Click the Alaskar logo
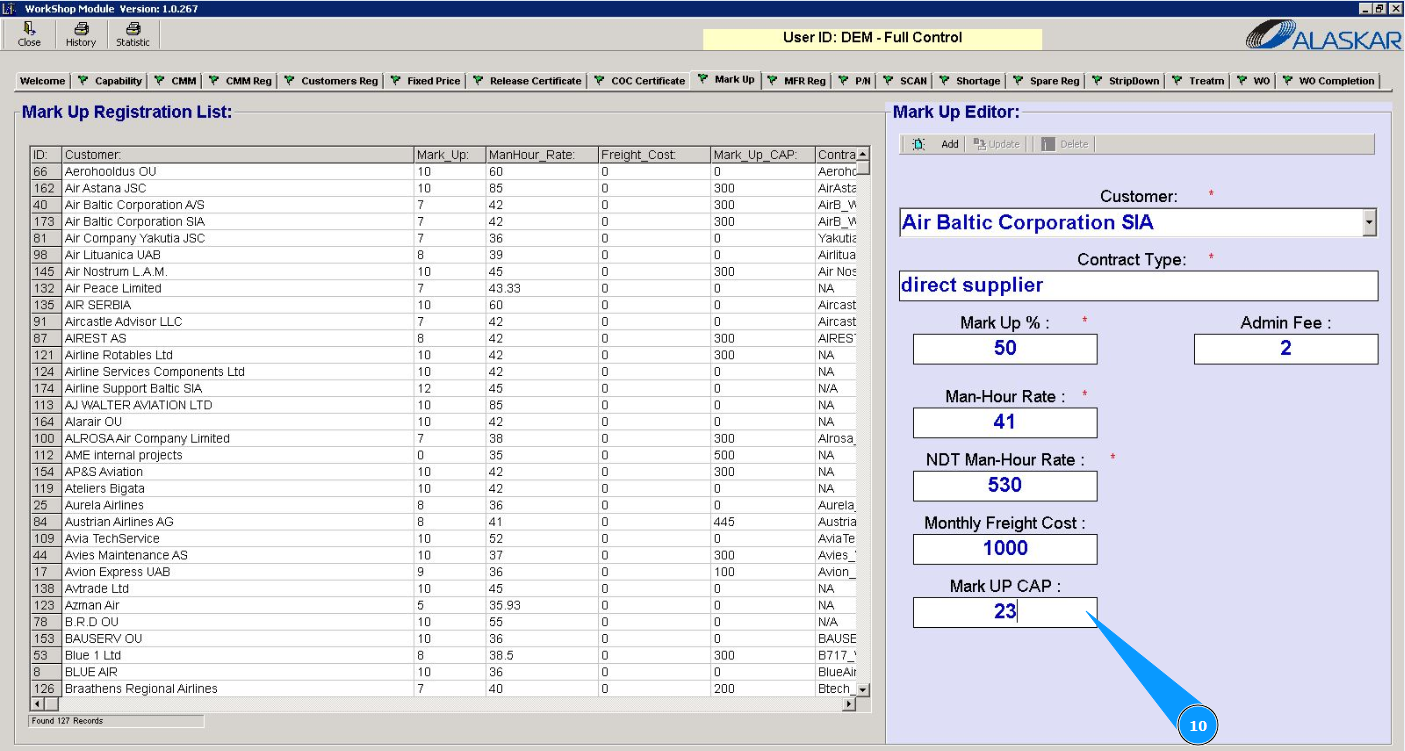This screenshot has height=751, width=1405. (1322, 35)
